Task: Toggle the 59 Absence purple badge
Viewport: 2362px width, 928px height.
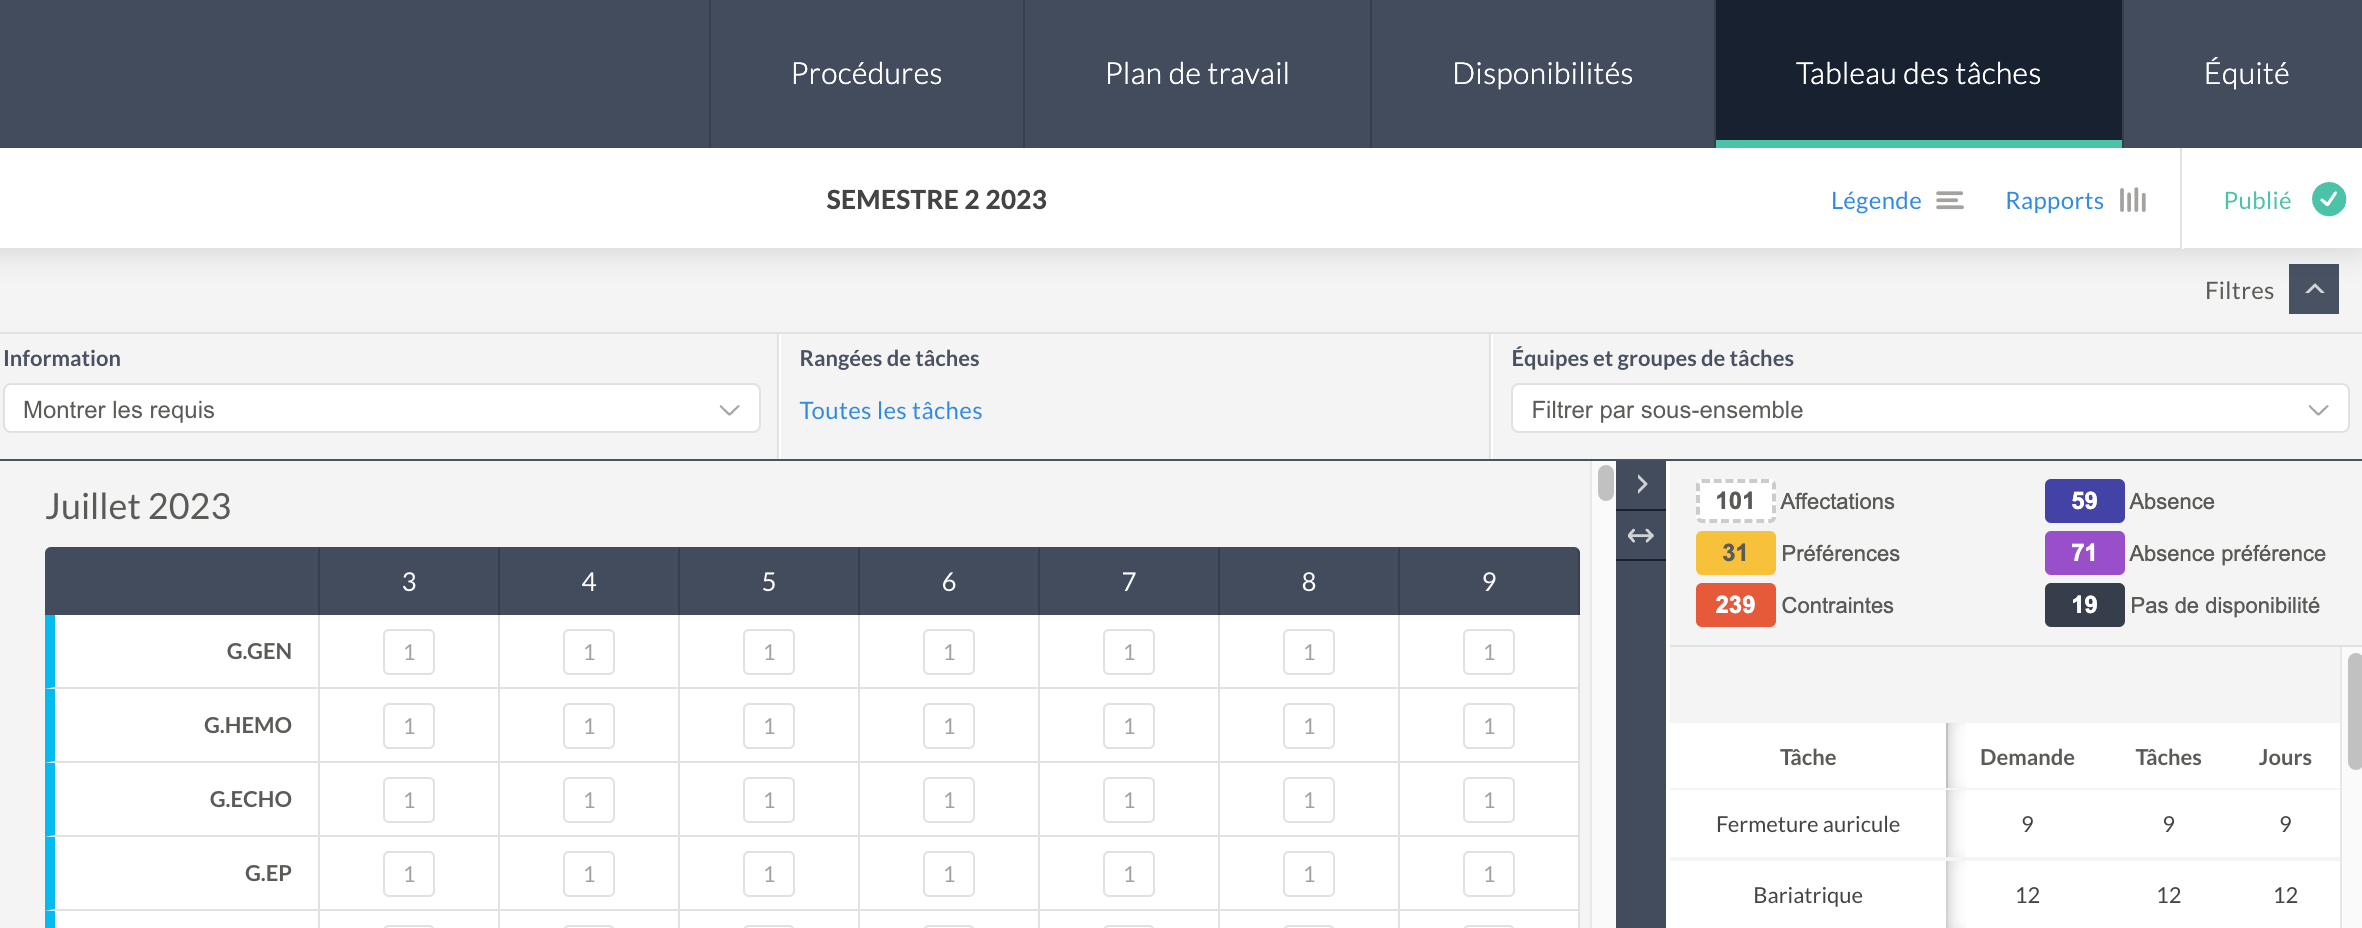Action: (2084, 501)
